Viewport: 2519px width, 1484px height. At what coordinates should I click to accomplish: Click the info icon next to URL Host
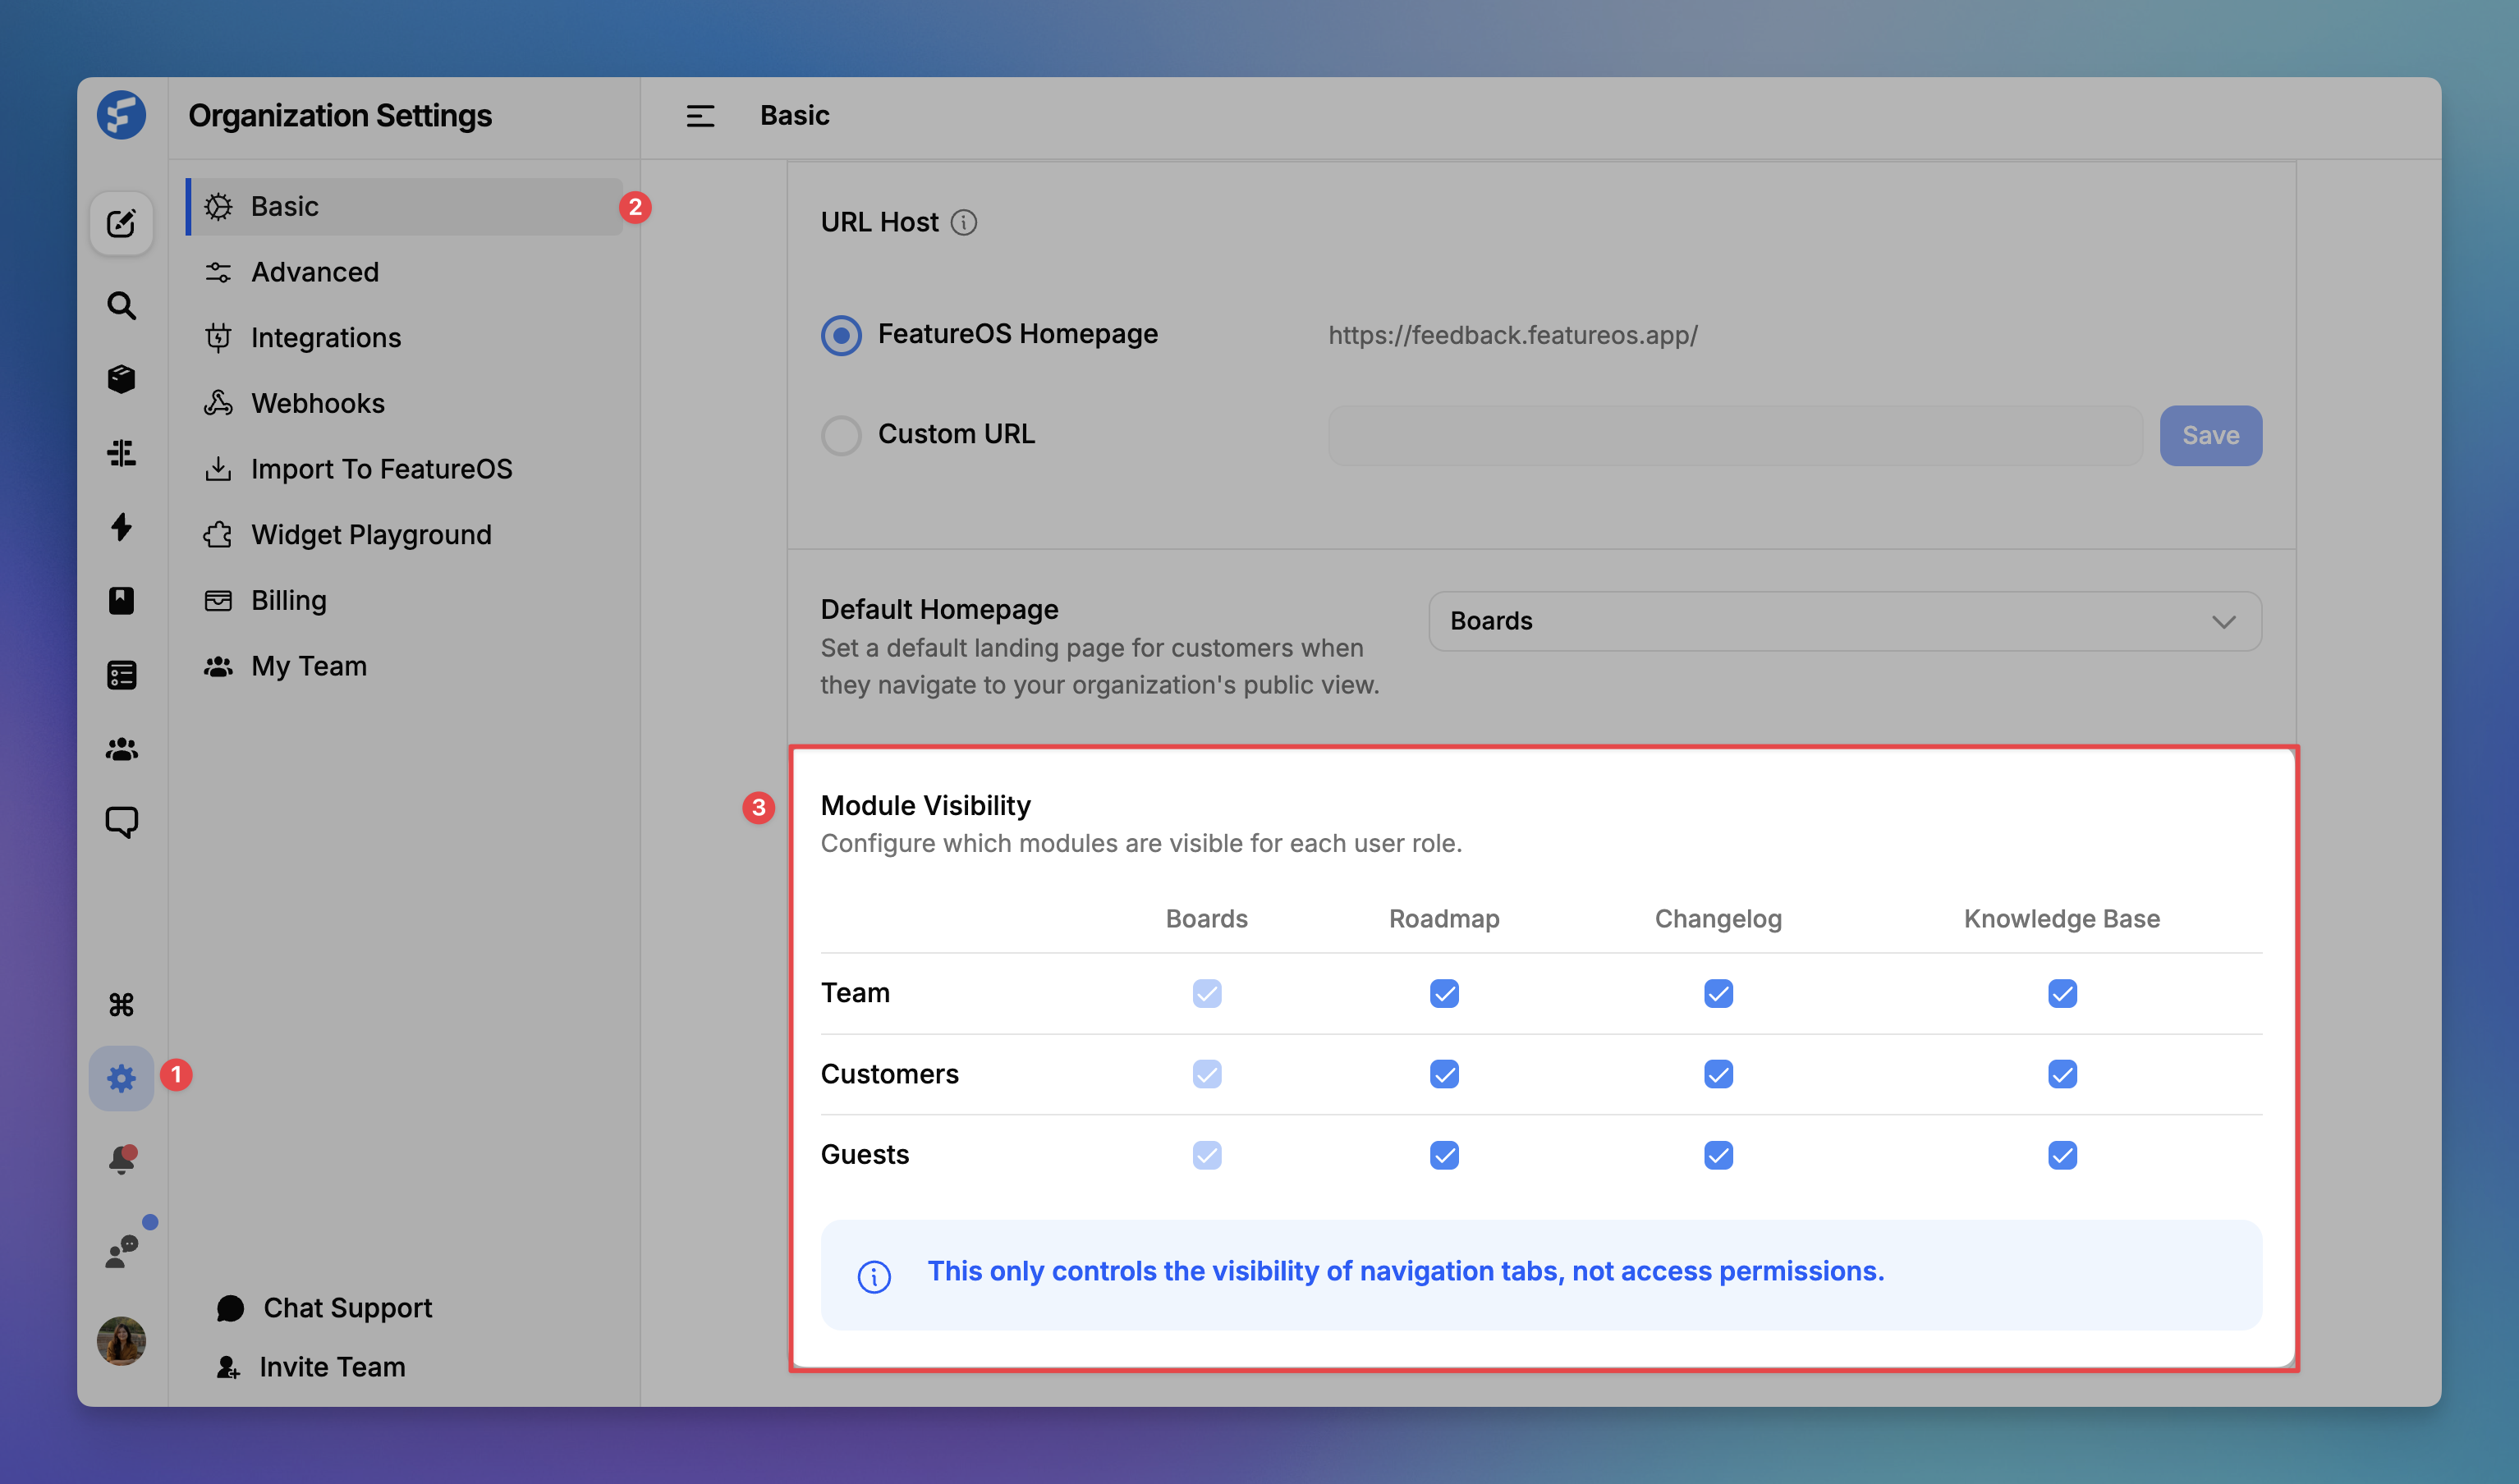tap(963, 222)
